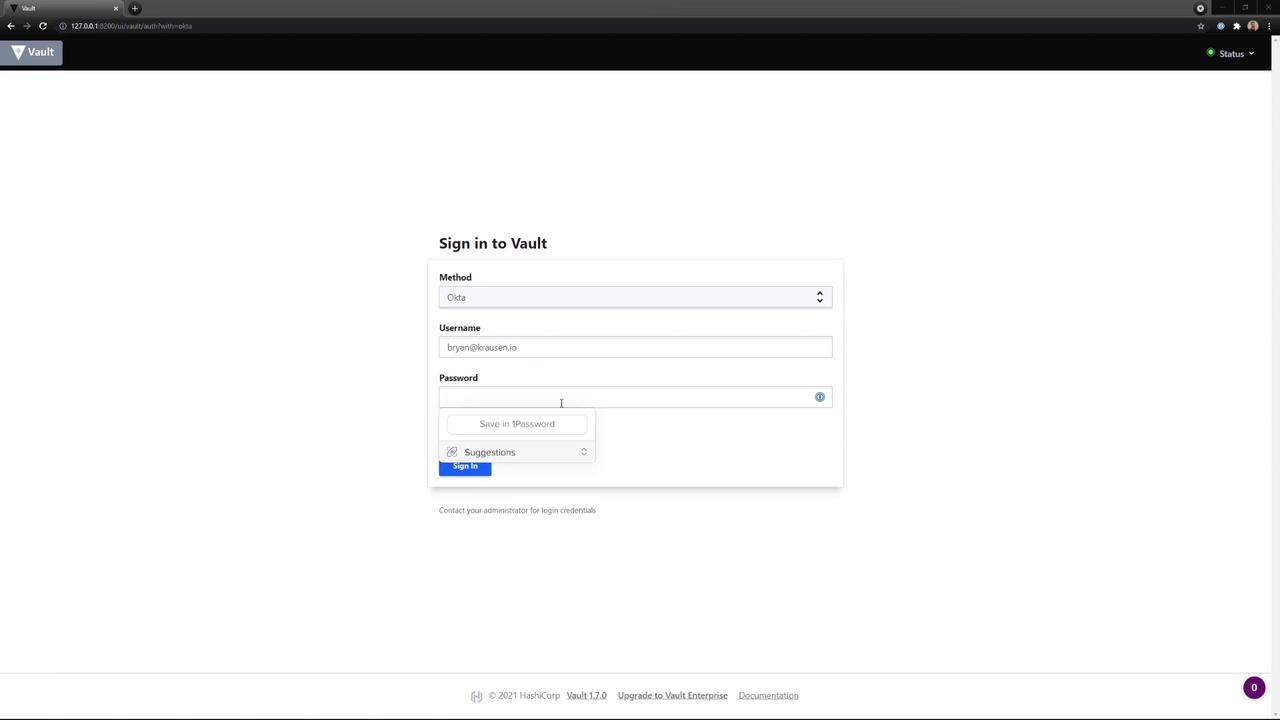
Task: Open a new browser tab with the plus icon
Action: click(135, 9)
